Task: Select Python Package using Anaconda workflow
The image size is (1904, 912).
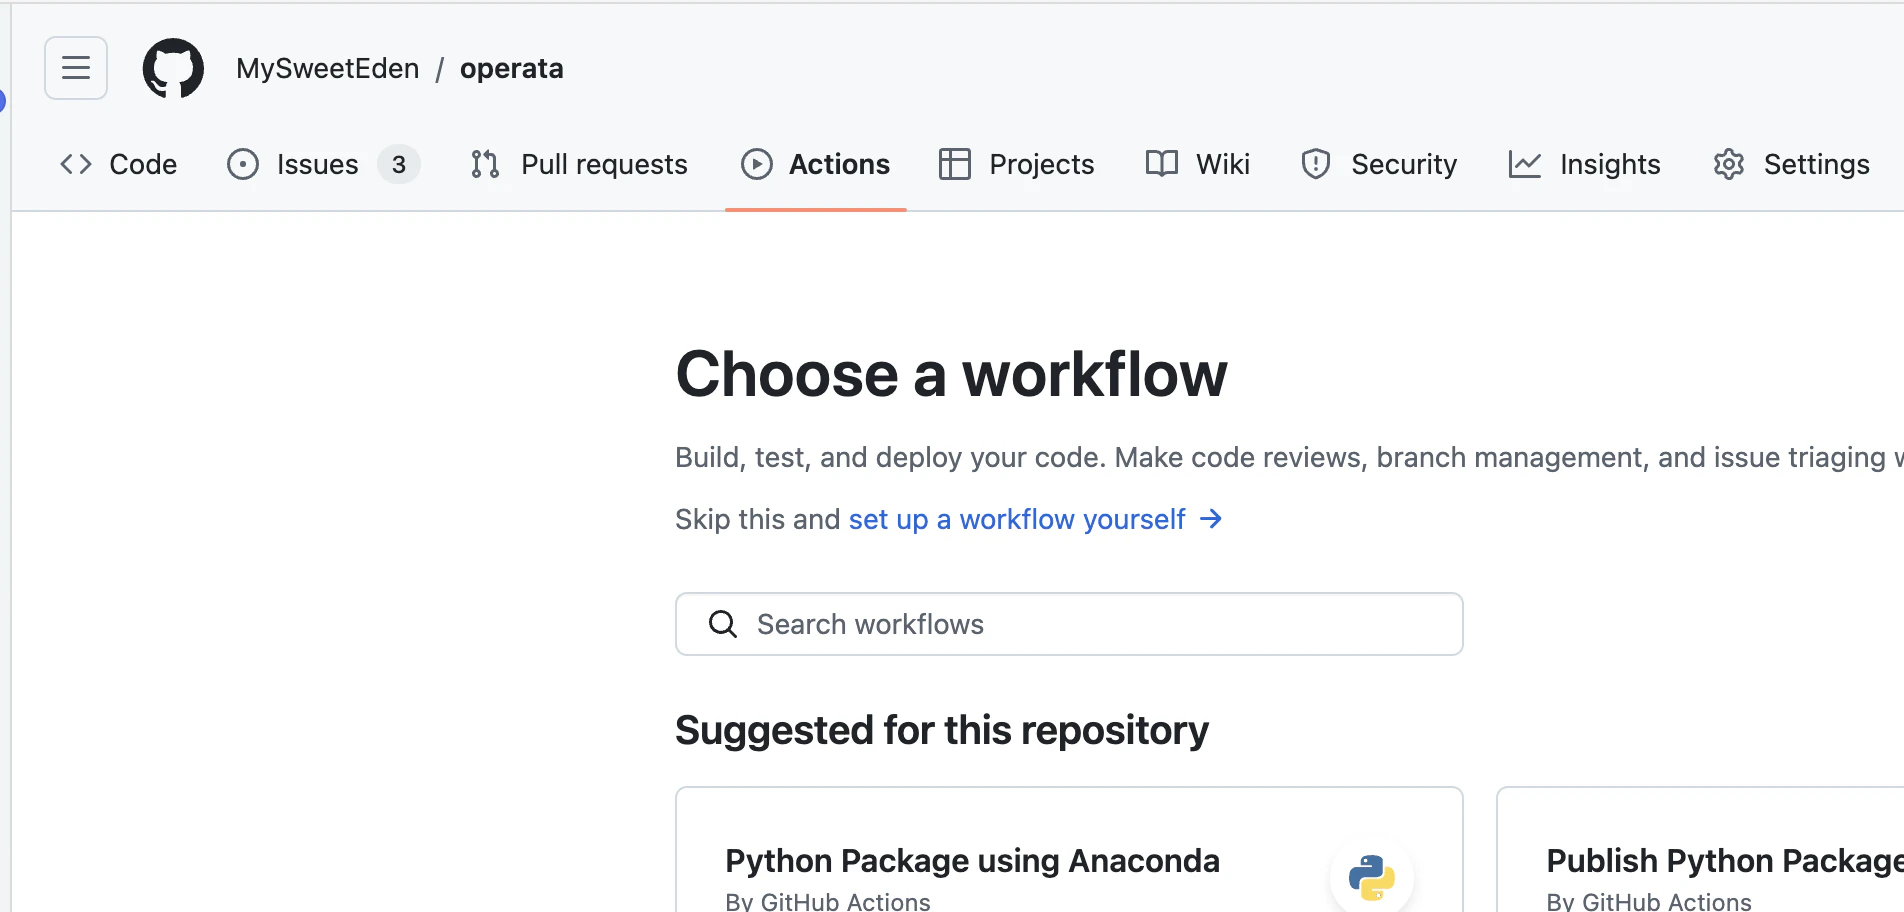Action: coord(972,861)
